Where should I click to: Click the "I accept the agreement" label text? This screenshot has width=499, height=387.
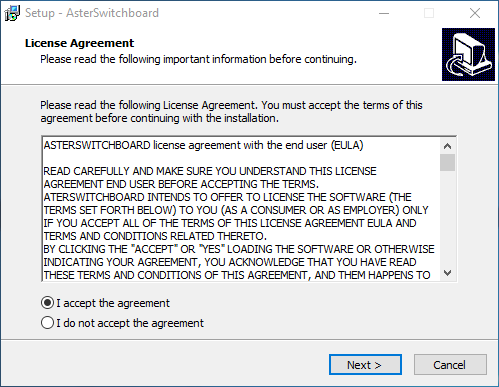113,303
